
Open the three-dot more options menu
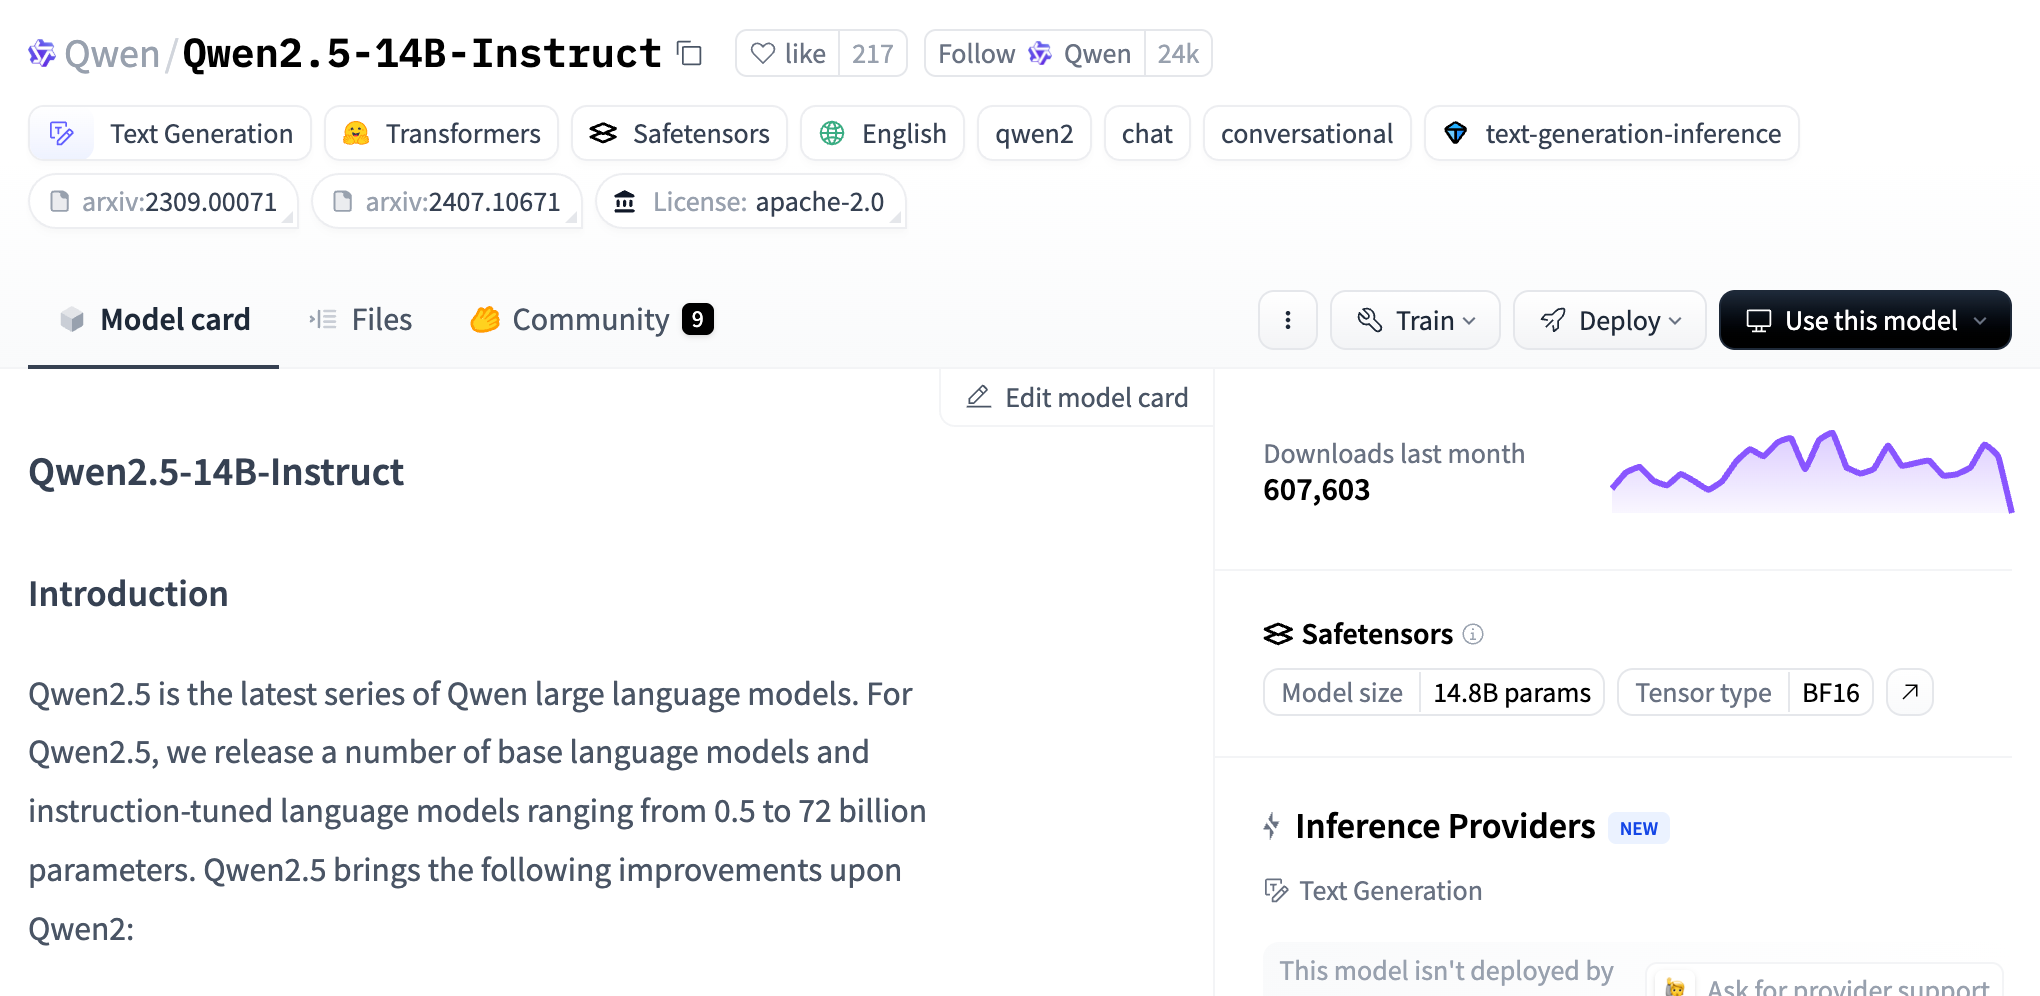(1288, 320)
